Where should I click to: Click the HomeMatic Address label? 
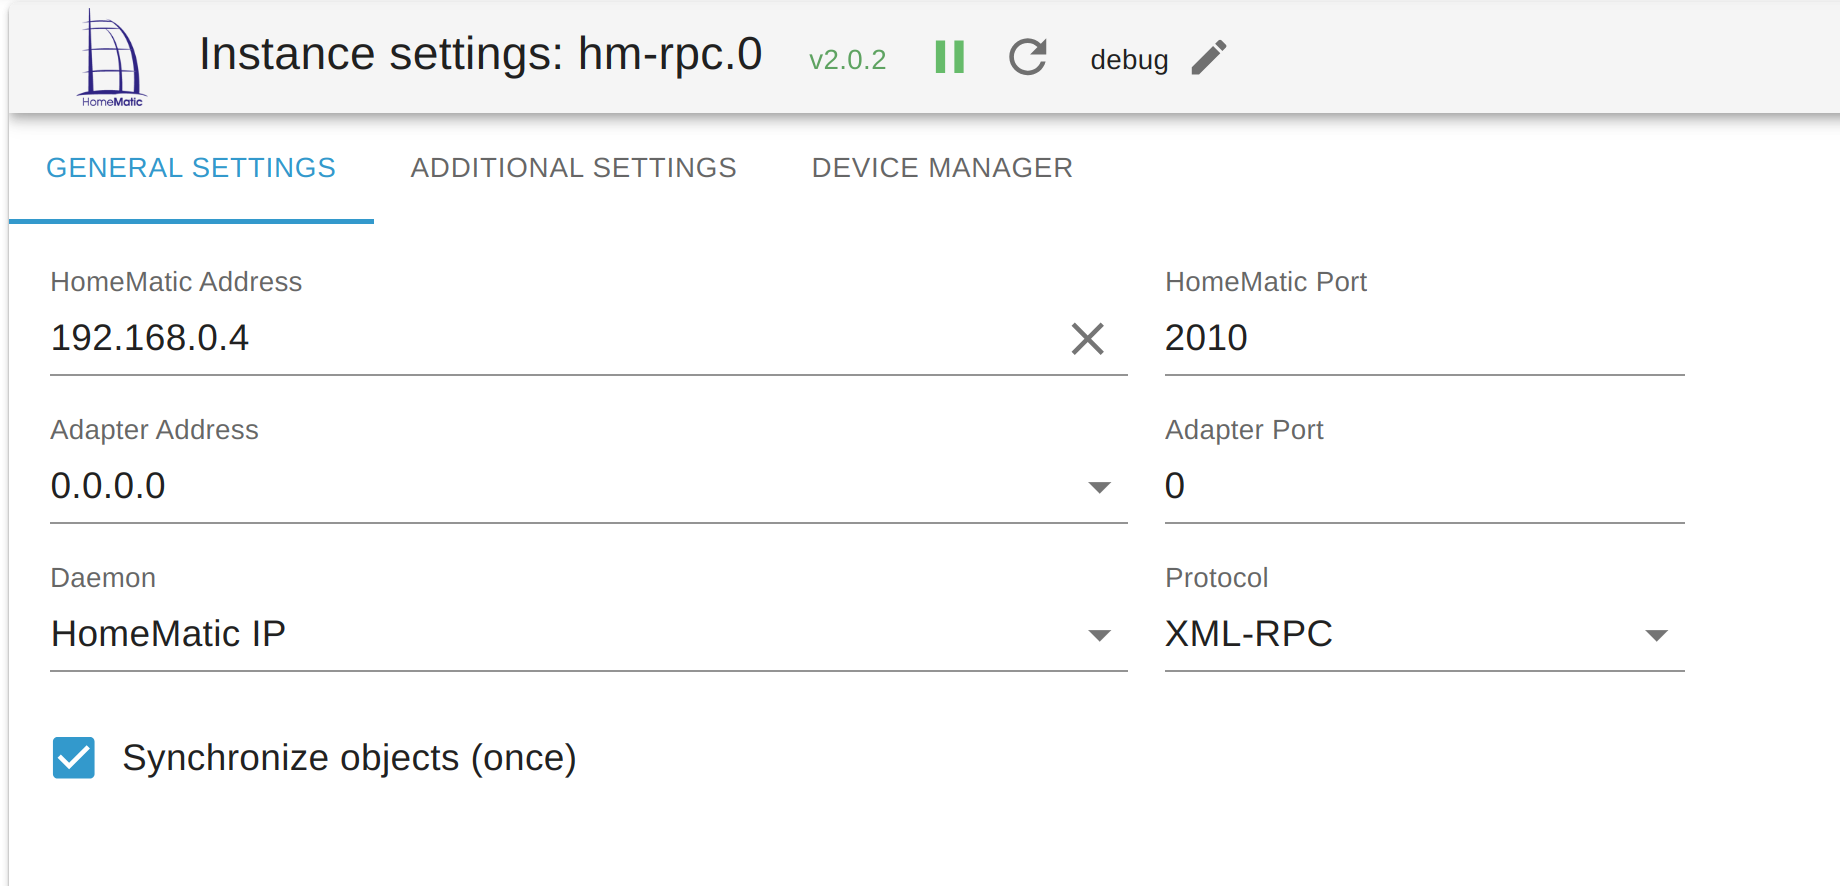point(176,282)
